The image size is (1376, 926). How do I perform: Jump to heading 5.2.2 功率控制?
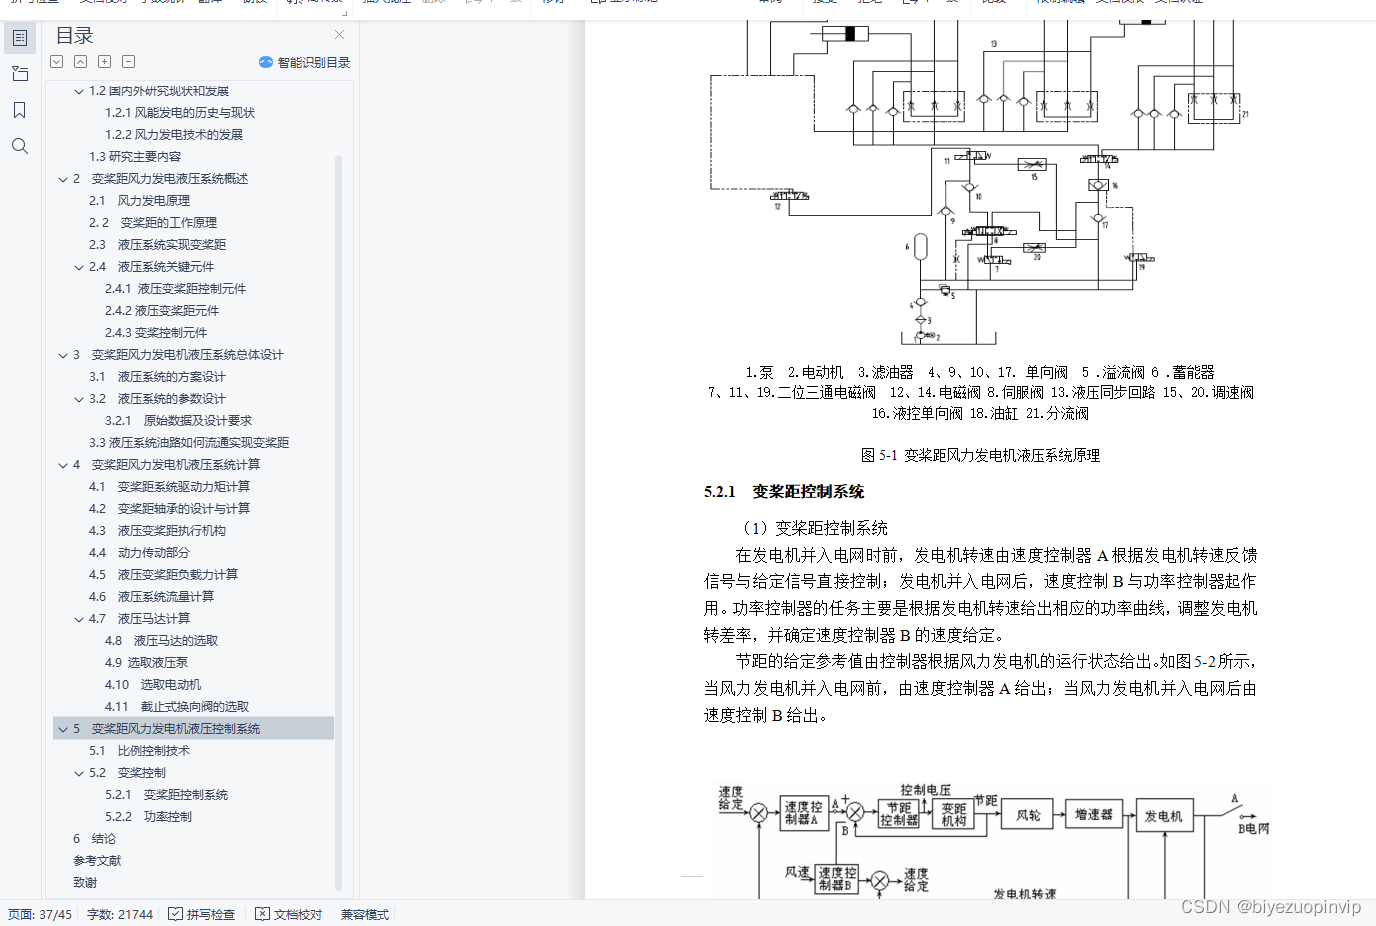146,816
